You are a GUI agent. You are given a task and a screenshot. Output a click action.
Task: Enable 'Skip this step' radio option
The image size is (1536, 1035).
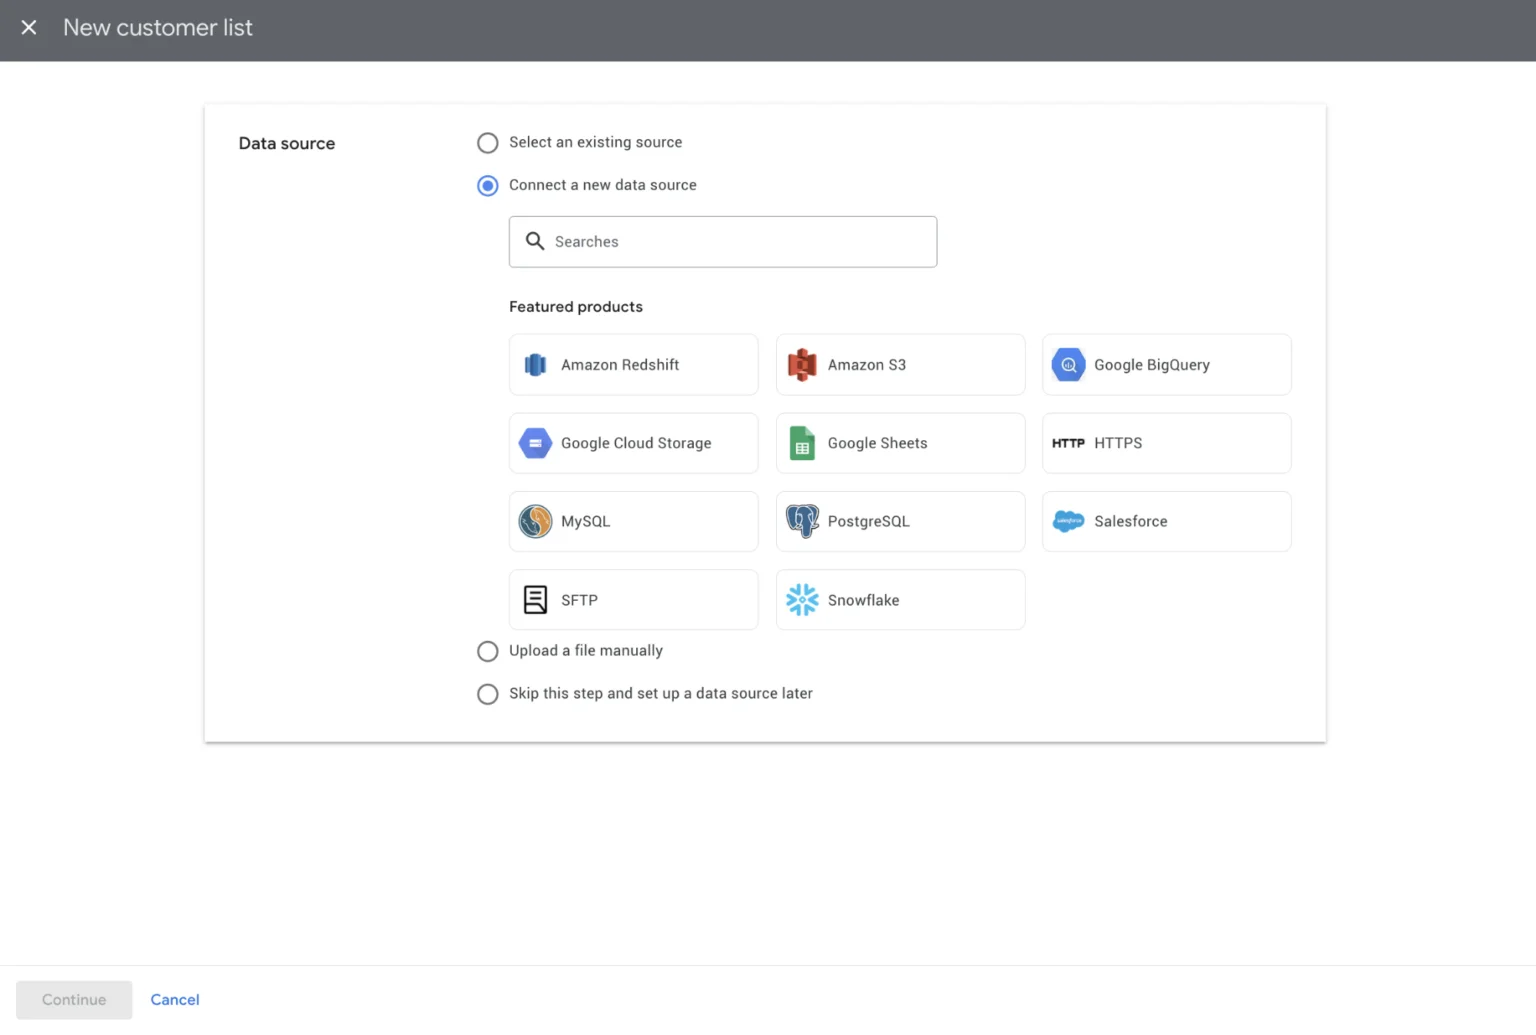point(488,694)
